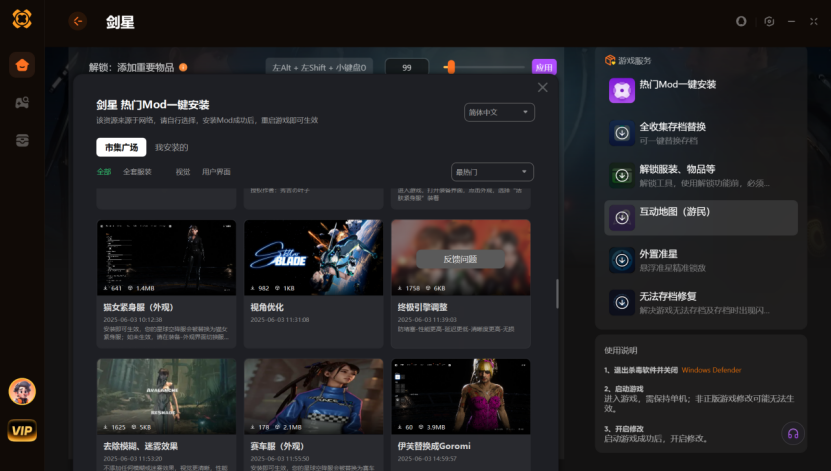Click the purple 应用 button
The image size is (831, 471).
544,67
